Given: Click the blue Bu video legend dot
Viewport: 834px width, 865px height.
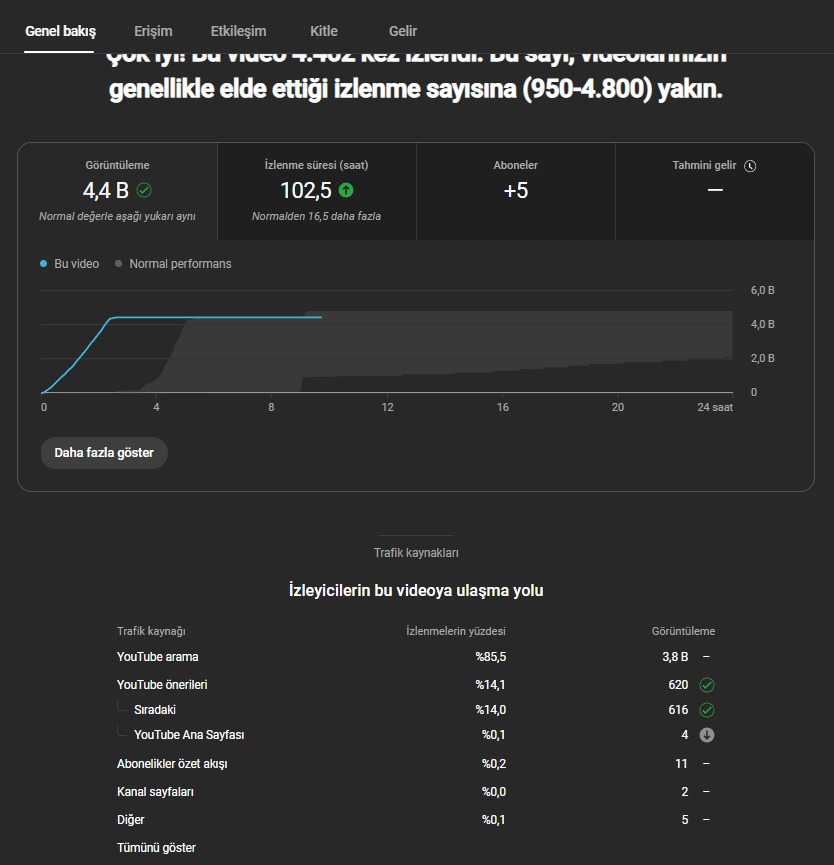Looking at the screenshot, I should [44, 264].
